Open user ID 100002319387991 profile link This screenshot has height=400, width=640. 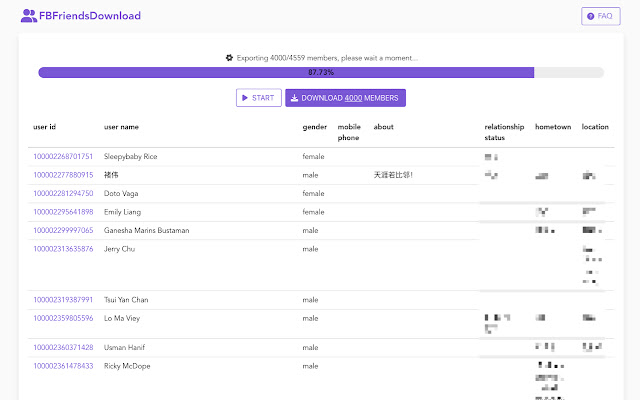[x=63, y=300]
